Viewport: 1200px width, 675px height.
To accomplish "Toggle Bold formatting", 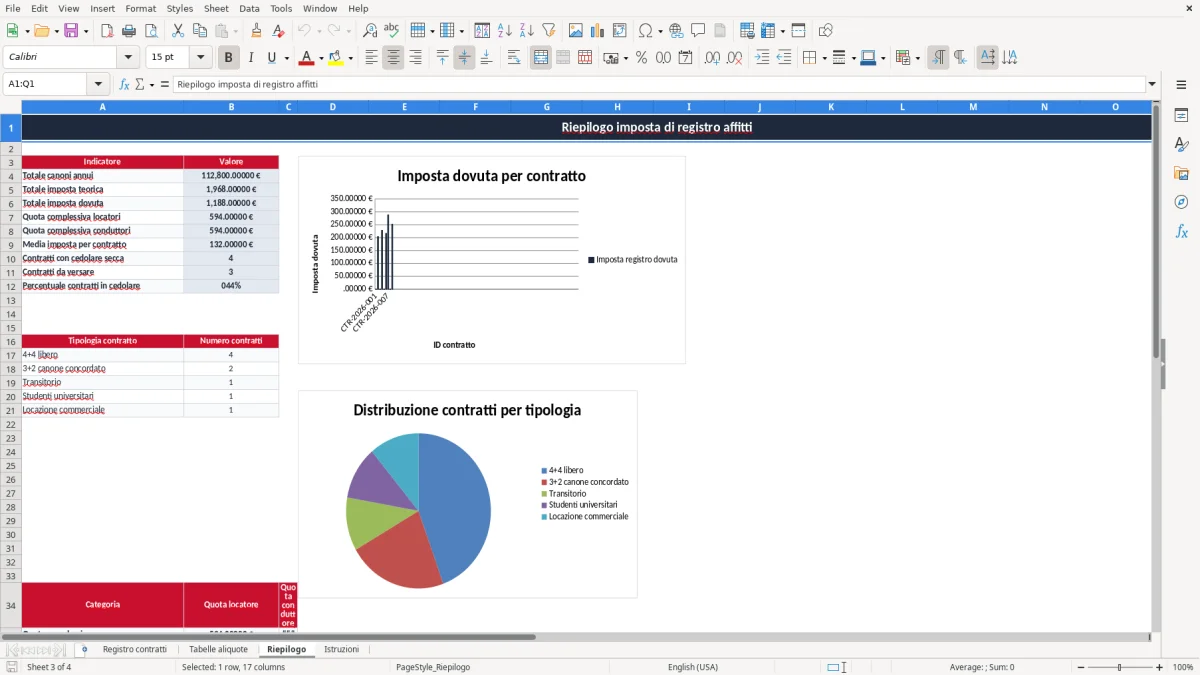I will click(x=229, y=58).
